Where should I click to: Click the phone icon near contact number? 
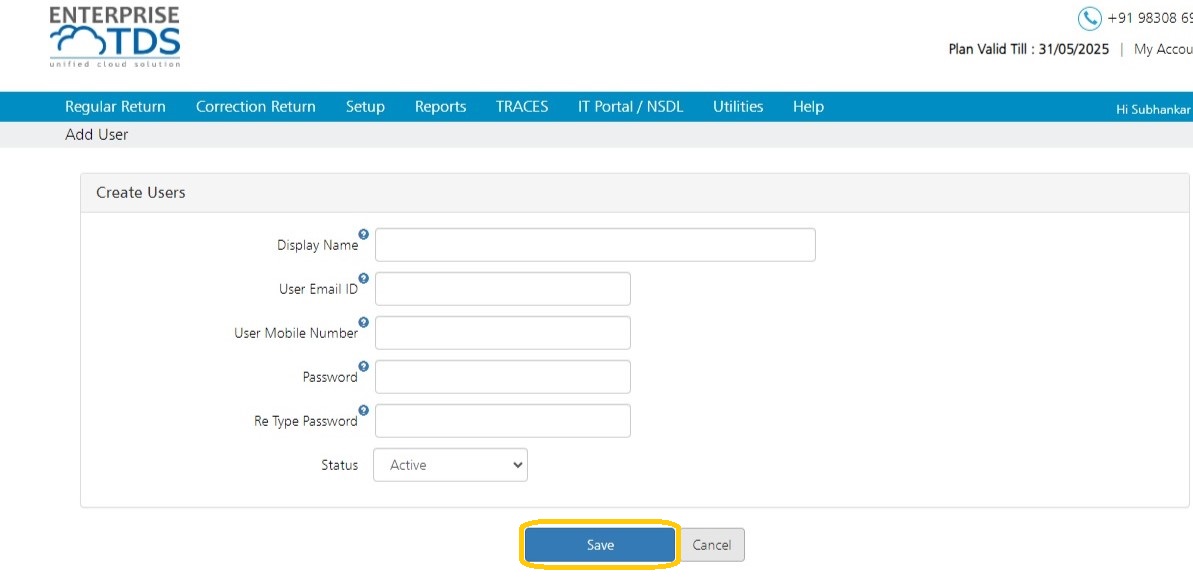coord(1090,18)
